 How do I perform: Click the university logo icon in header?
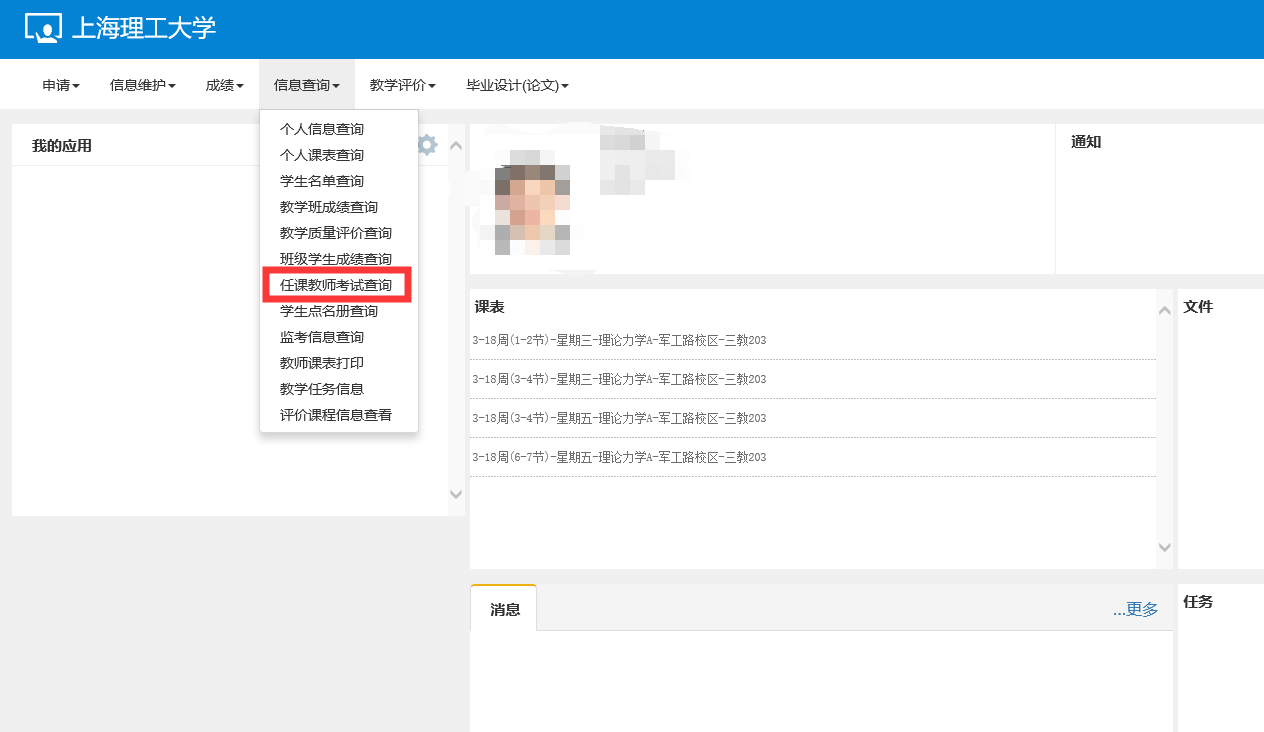(x=43, y=28)
